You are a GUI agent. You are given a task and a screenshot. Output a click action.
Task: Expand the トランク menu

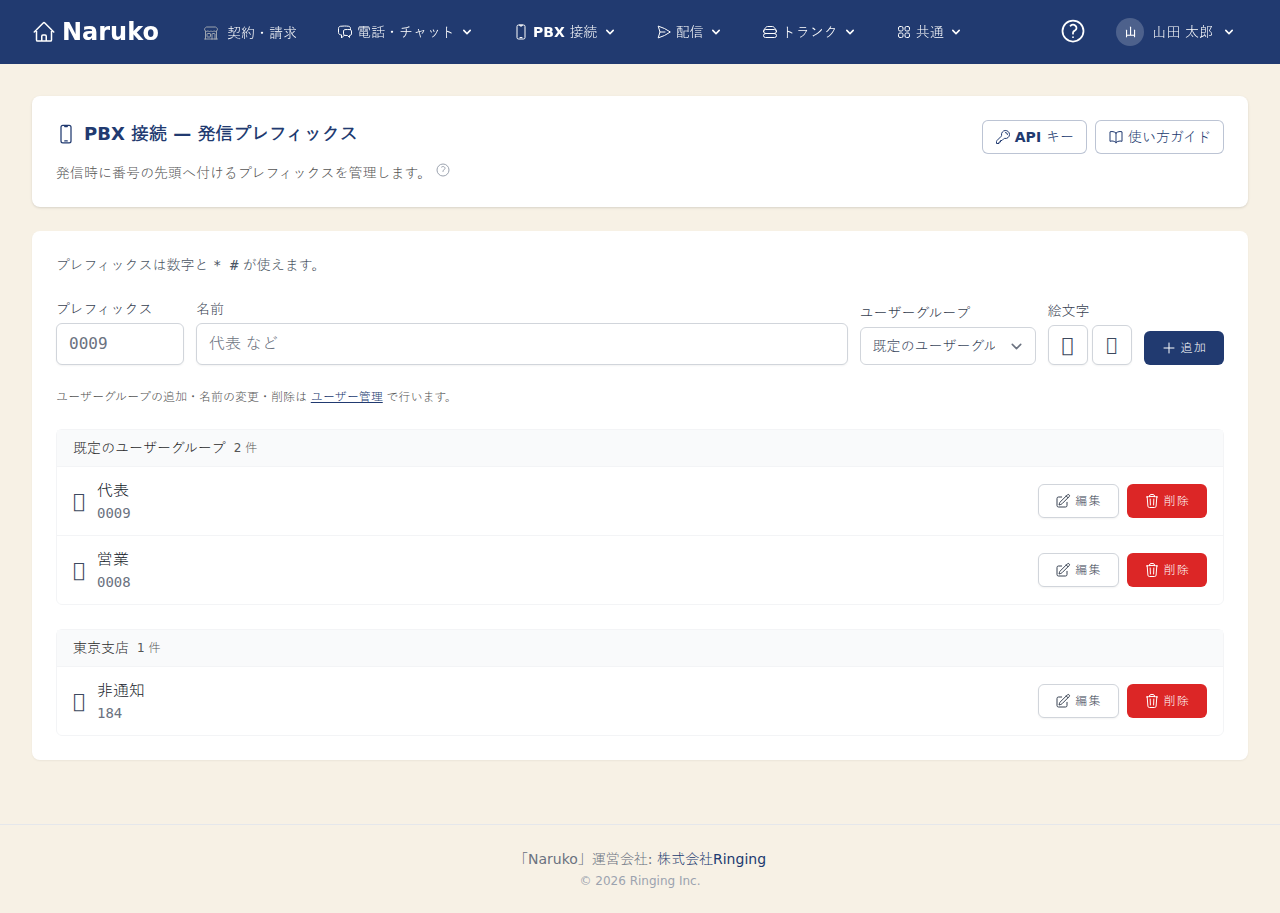pyautogui.click(x=809, y=32)
